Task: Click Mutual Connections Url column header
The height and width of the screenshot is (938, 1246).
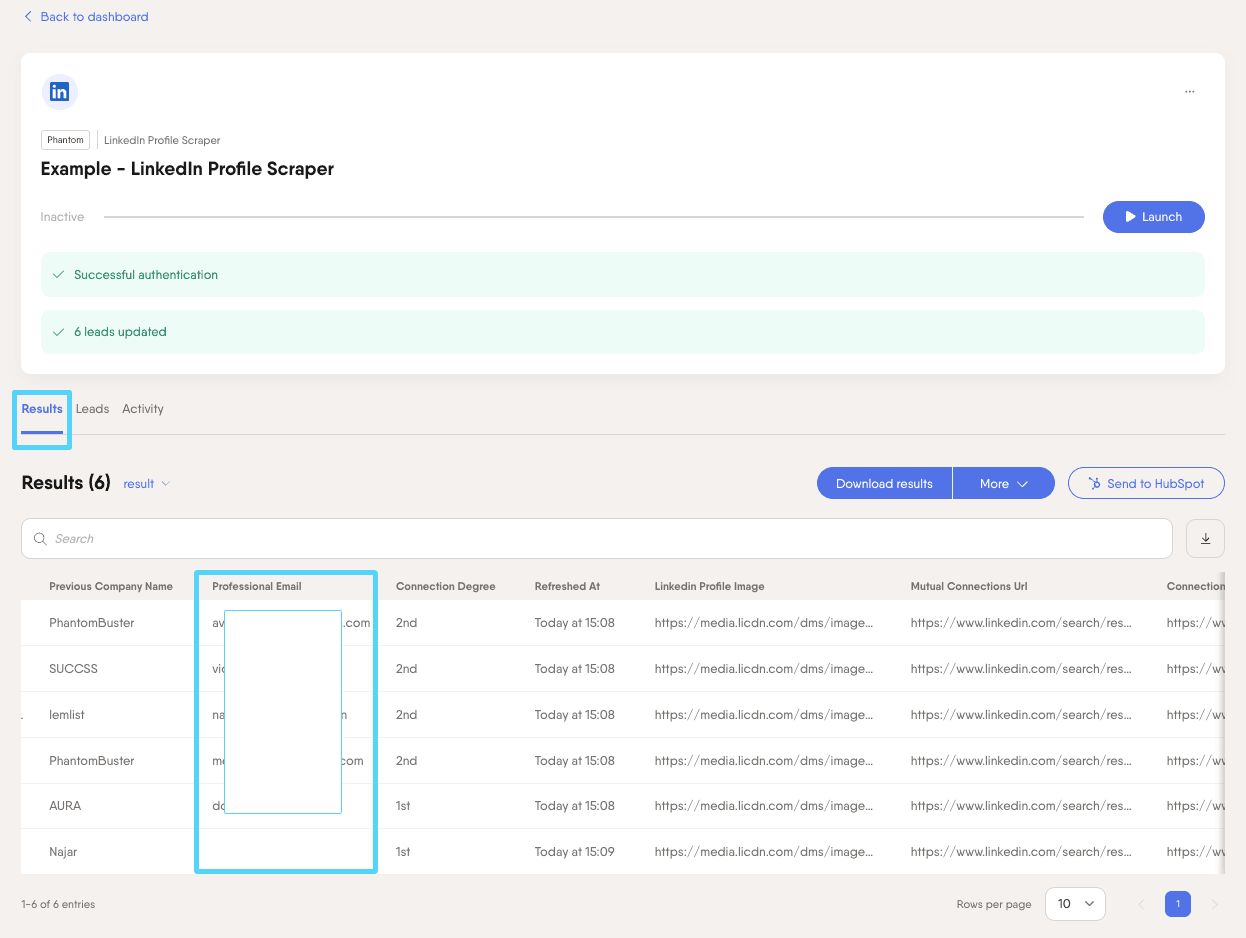Action: tap(969, 586)
